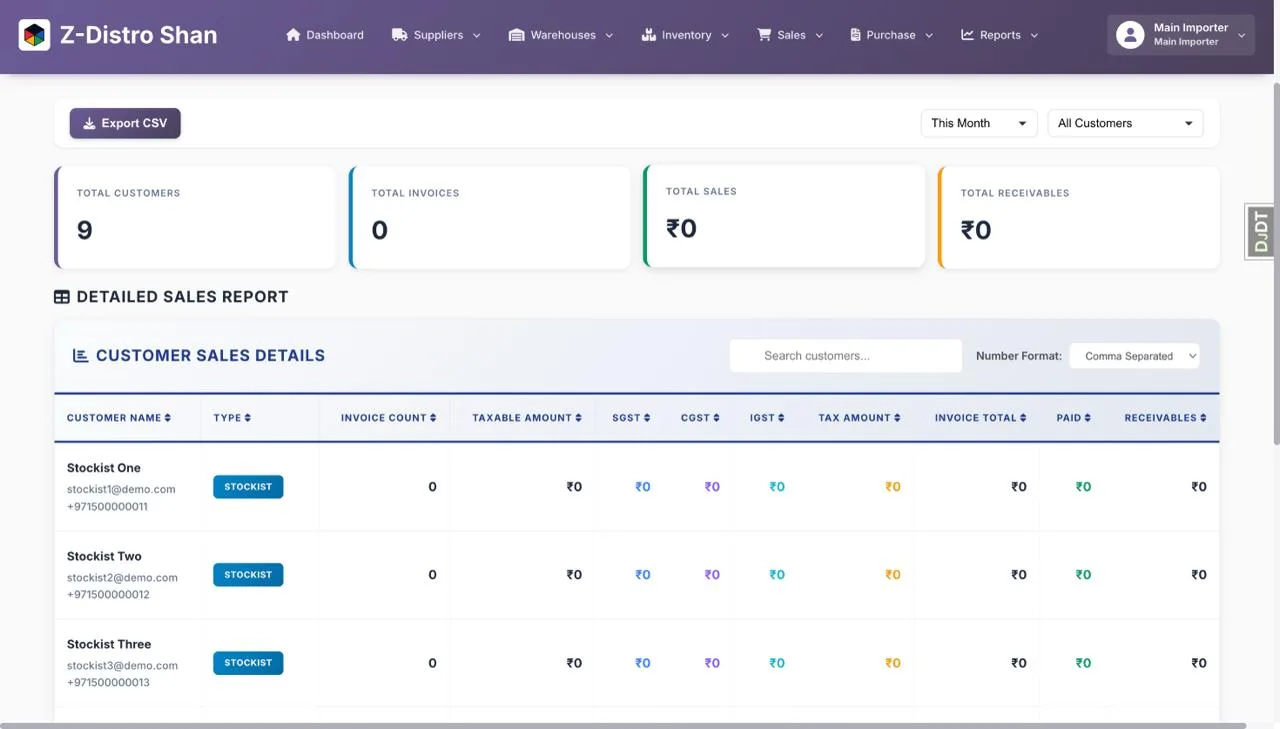Sort by Taxable Amount column
Viewport: 1280px width, 729px height.
(527, 418)
